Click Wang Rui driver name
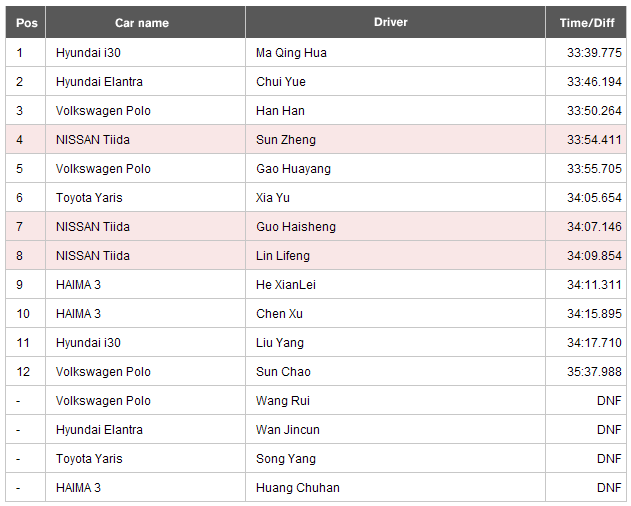Image resolution: width=631 pixels, height=506 pixels. [283, 401]
